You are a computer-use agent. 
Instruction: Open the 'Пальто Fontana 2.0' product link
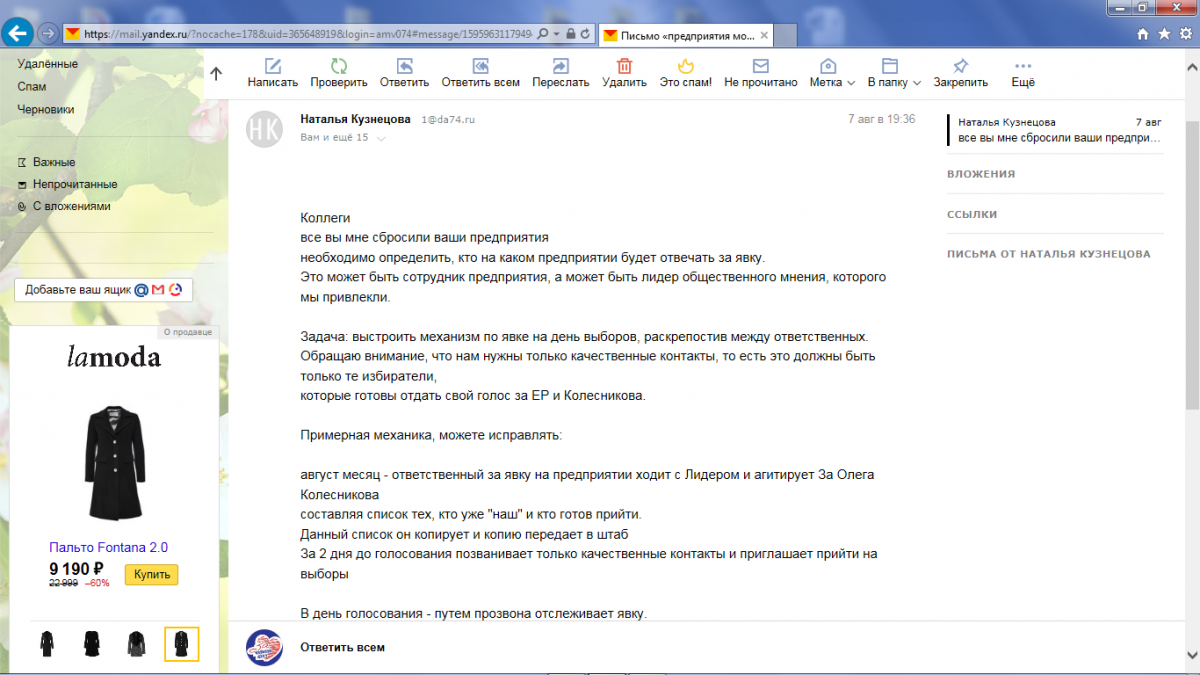108,547
